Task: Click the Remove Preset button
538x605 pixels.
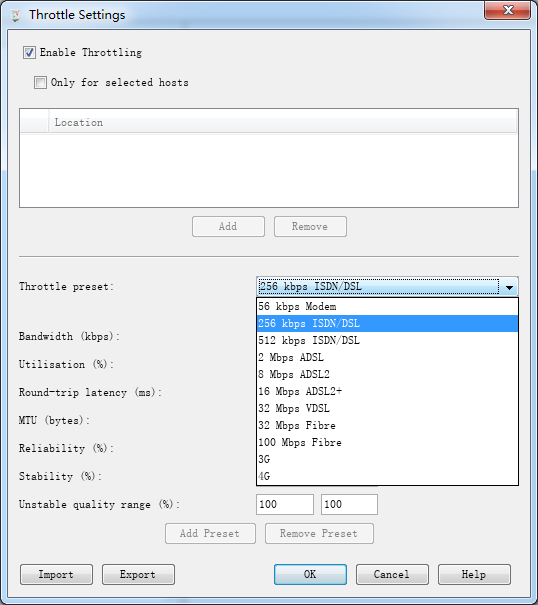Action: coord(319,534)
